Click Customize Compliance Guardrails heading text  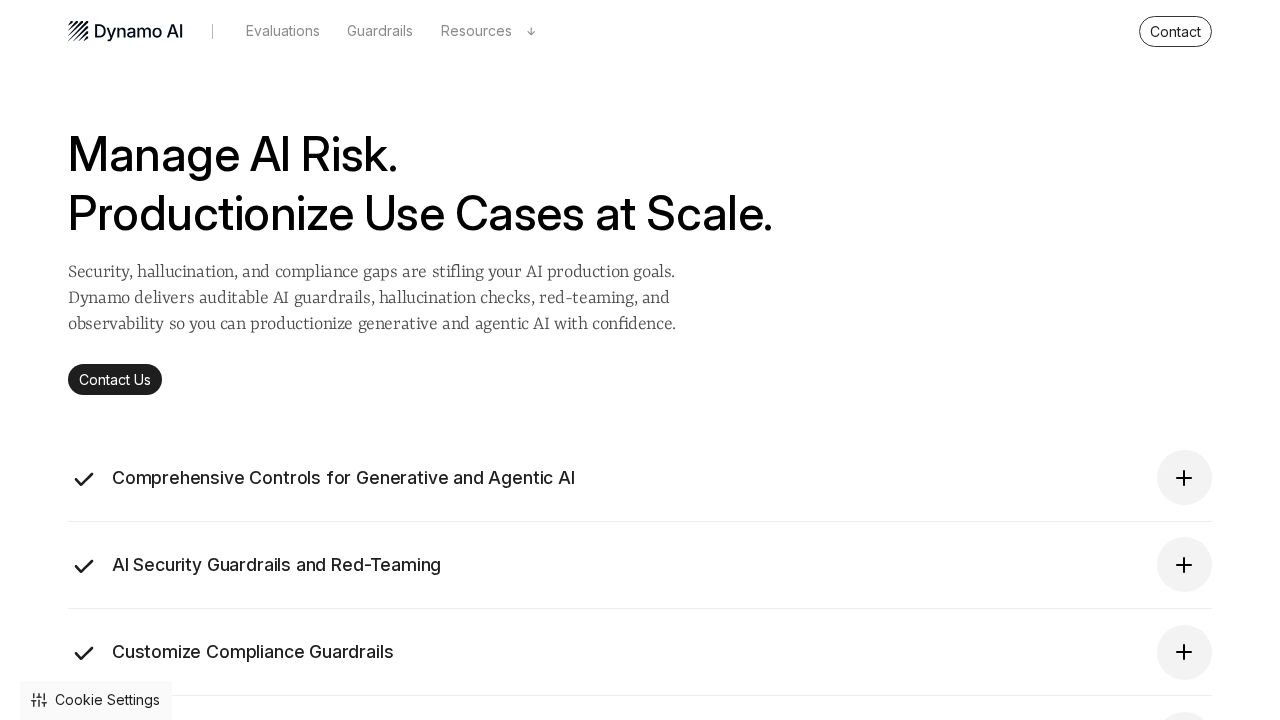point(252,652)
